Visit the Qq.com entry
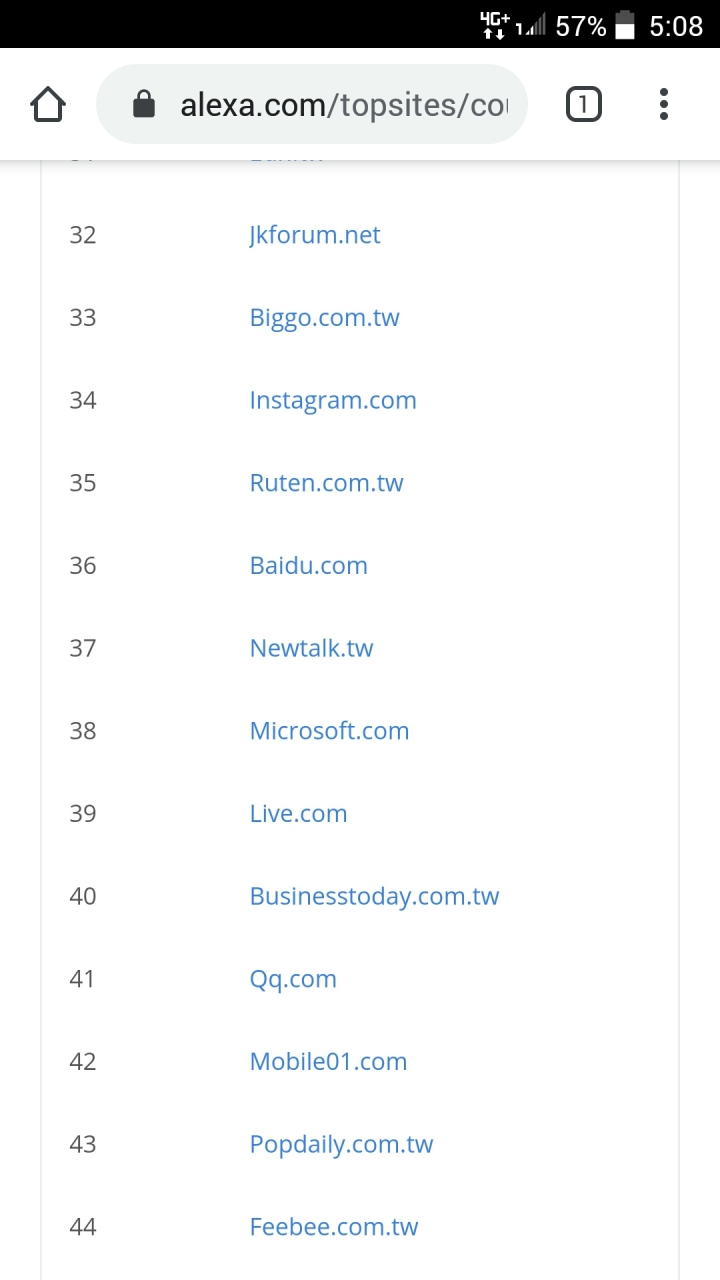This screenshot has width=720, height=1280. pos(293,980)
